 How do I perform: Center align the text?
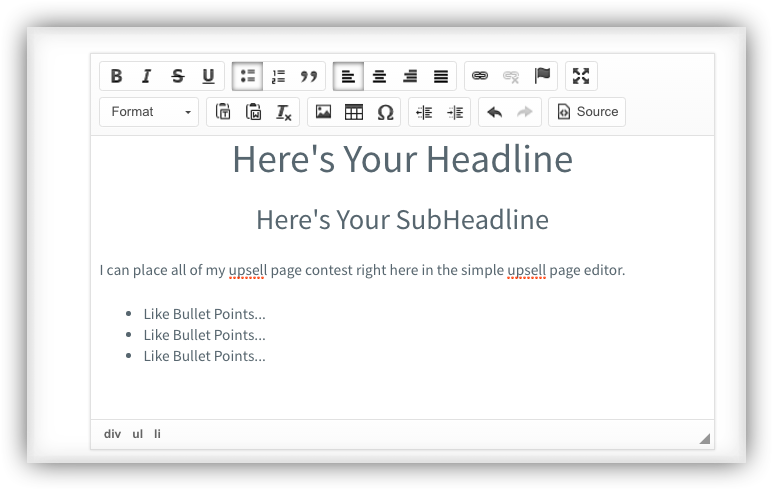pos(379,76)
